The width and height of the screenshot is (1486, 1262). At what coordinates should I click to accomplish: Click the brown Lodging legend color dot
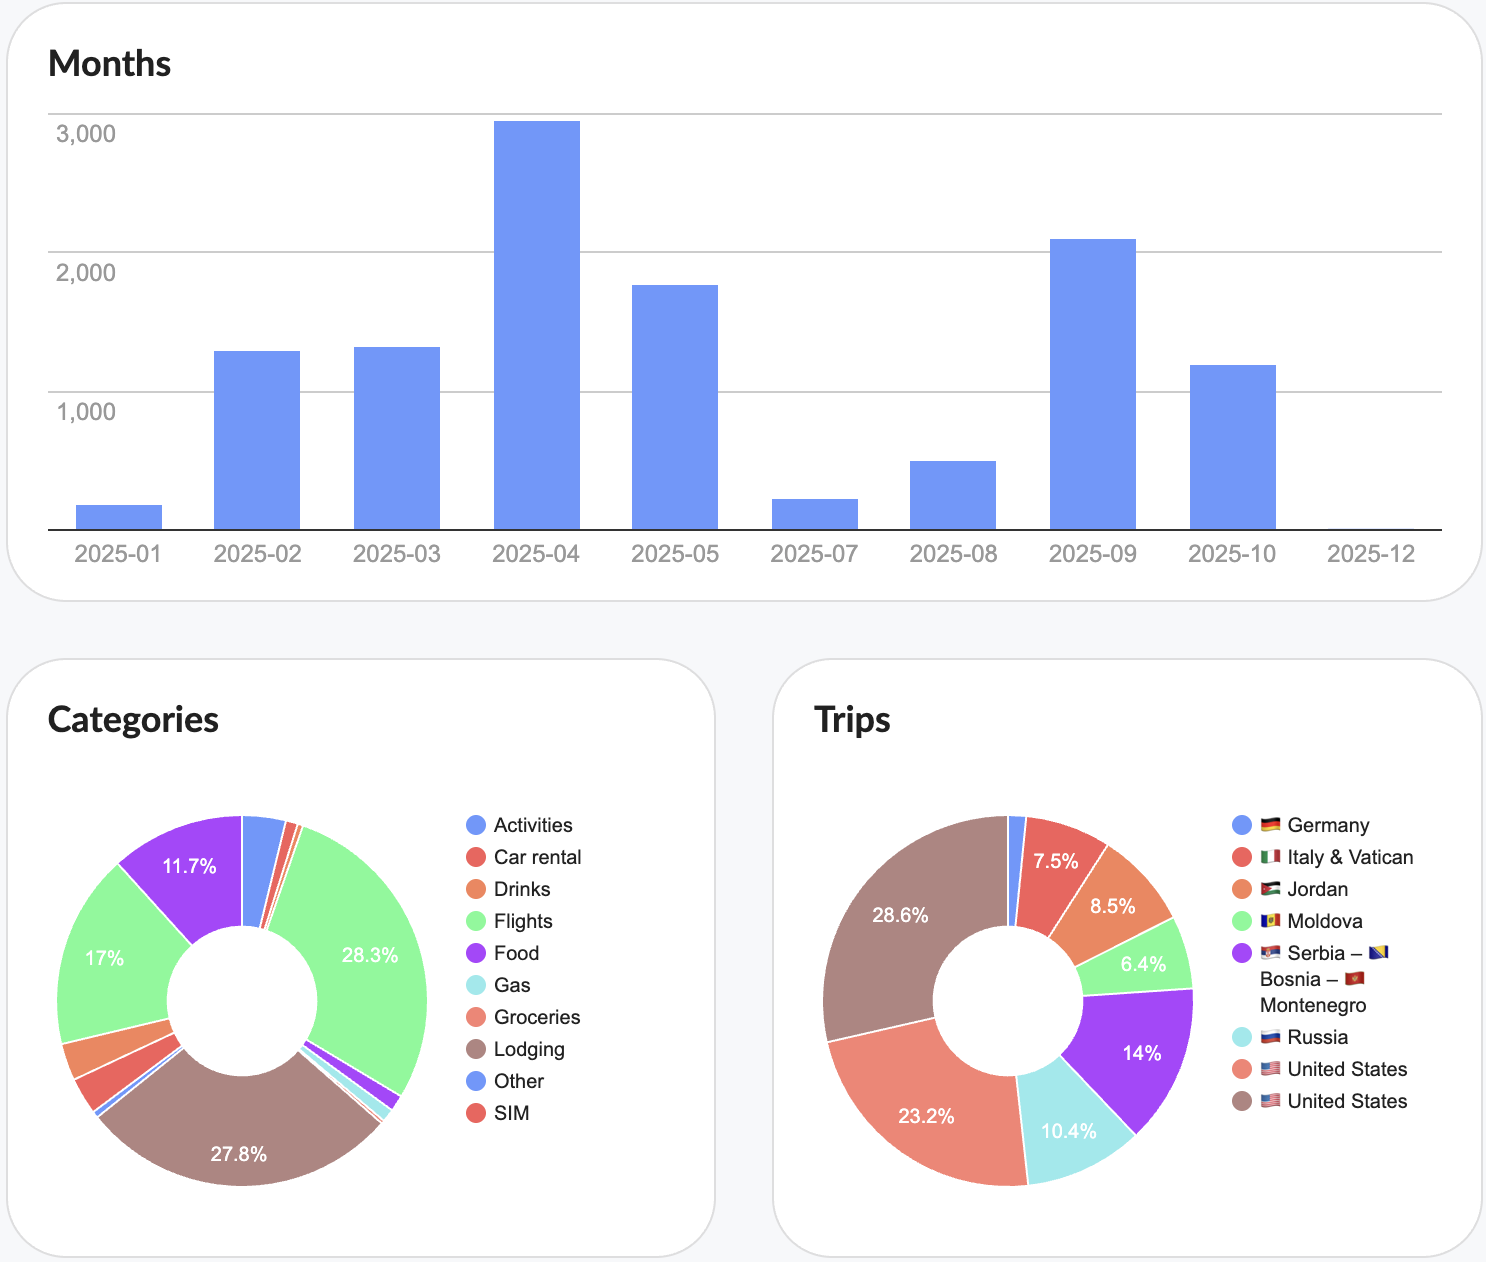476,1049
